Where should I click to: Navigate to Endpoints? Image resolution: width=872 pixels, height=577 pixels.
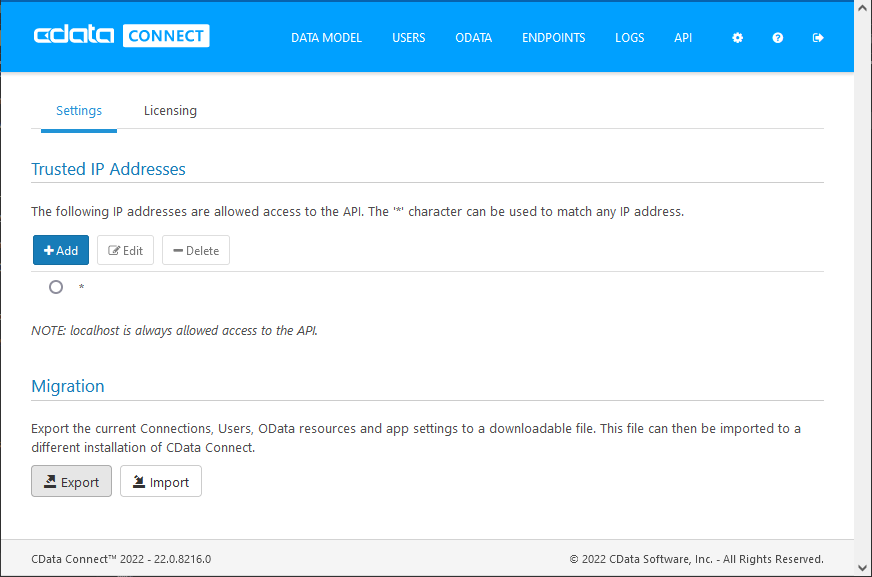click(553, 38)
